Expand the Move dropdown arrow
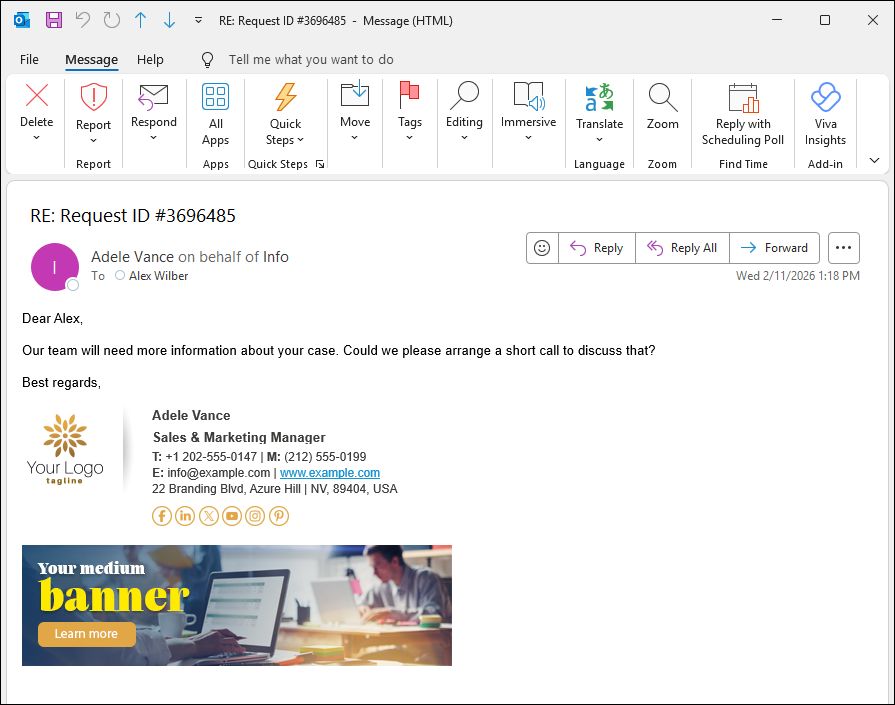 pos(355,138)
